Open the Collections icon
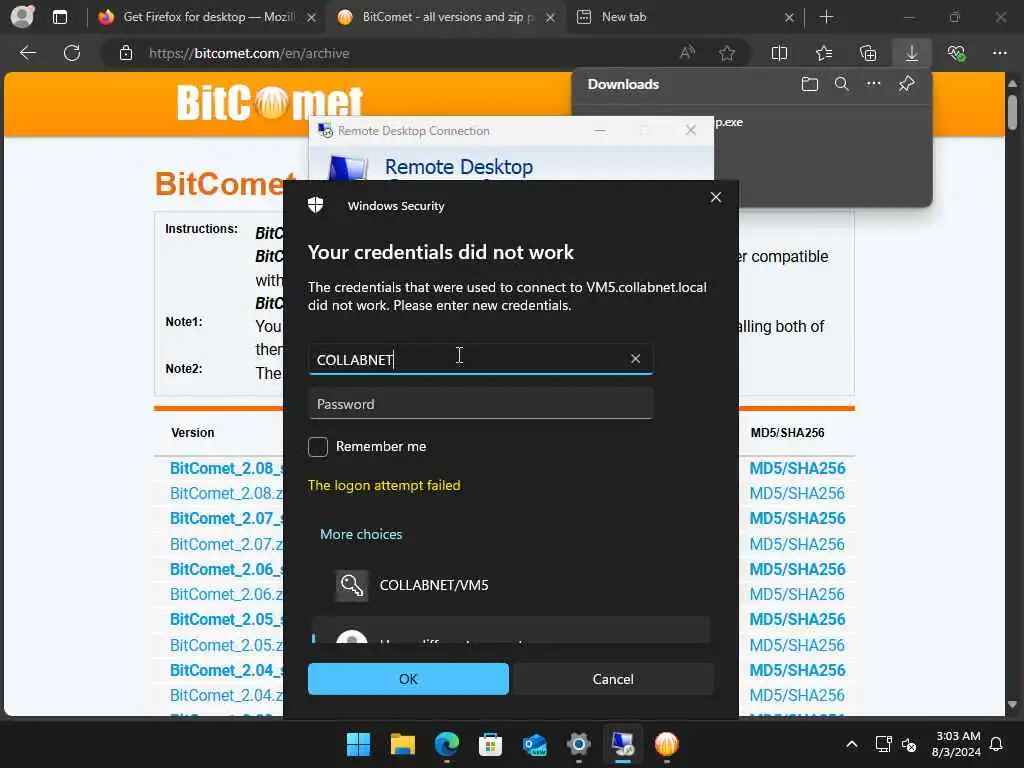The height and width of the screenshot is (768, 1024). point(868,53)
